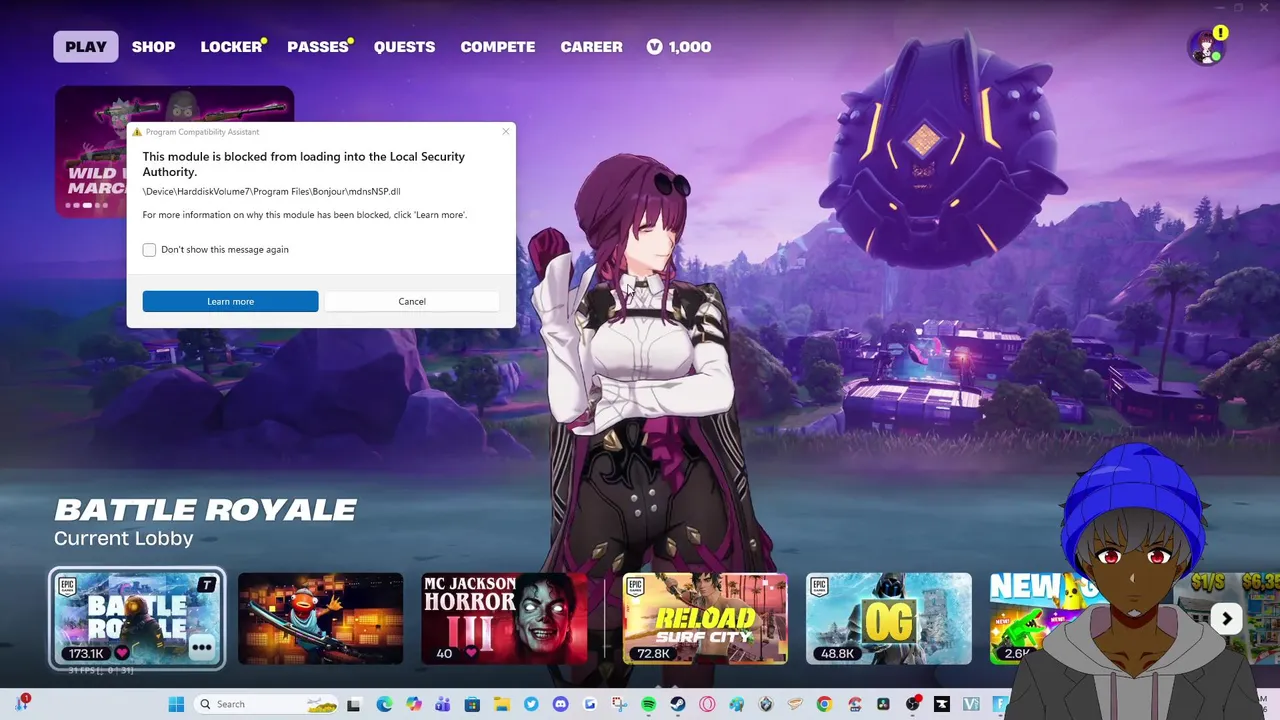Switch to the PLAY tab
The height and width of the screenshot is (720, 1280).
pos(86,47)
